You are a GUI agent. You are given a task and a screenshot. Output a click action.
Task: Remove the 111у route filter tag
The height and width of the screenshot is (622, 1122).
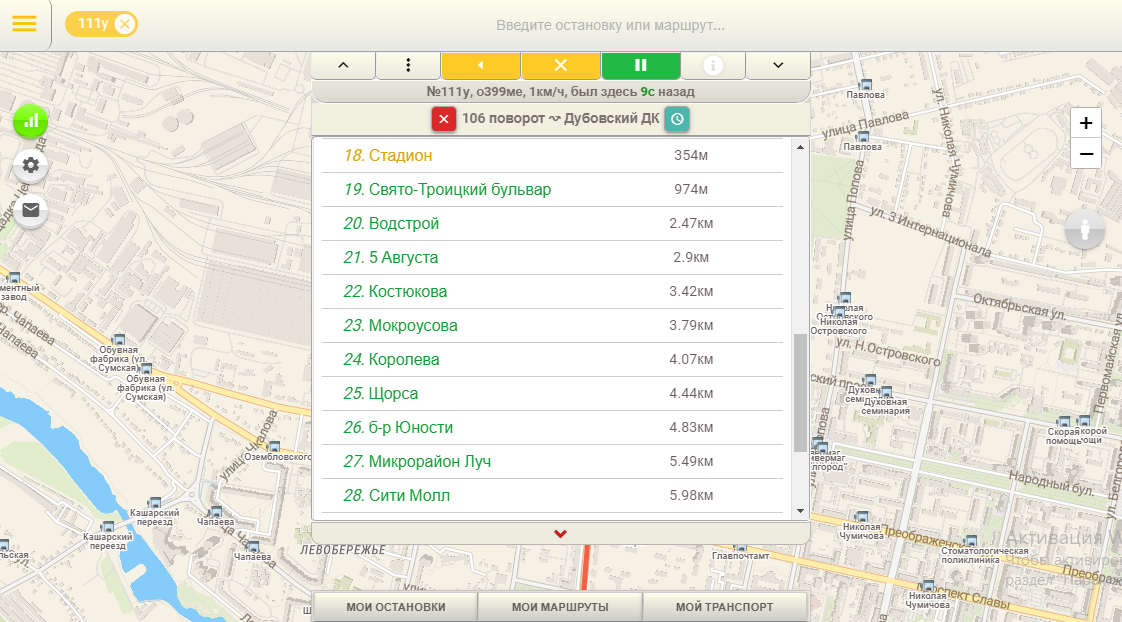point(124,24)
